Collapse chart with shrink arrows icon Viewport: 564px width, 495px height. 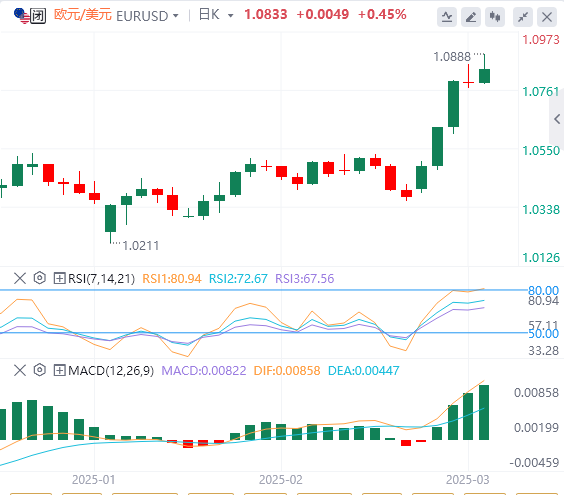tap(523, 17)
